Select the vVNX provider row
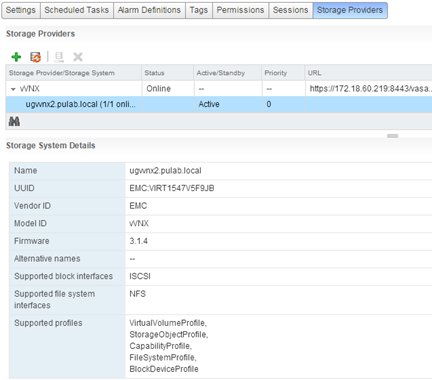Viewport: 432px width, 380px height. coord(219,89)
